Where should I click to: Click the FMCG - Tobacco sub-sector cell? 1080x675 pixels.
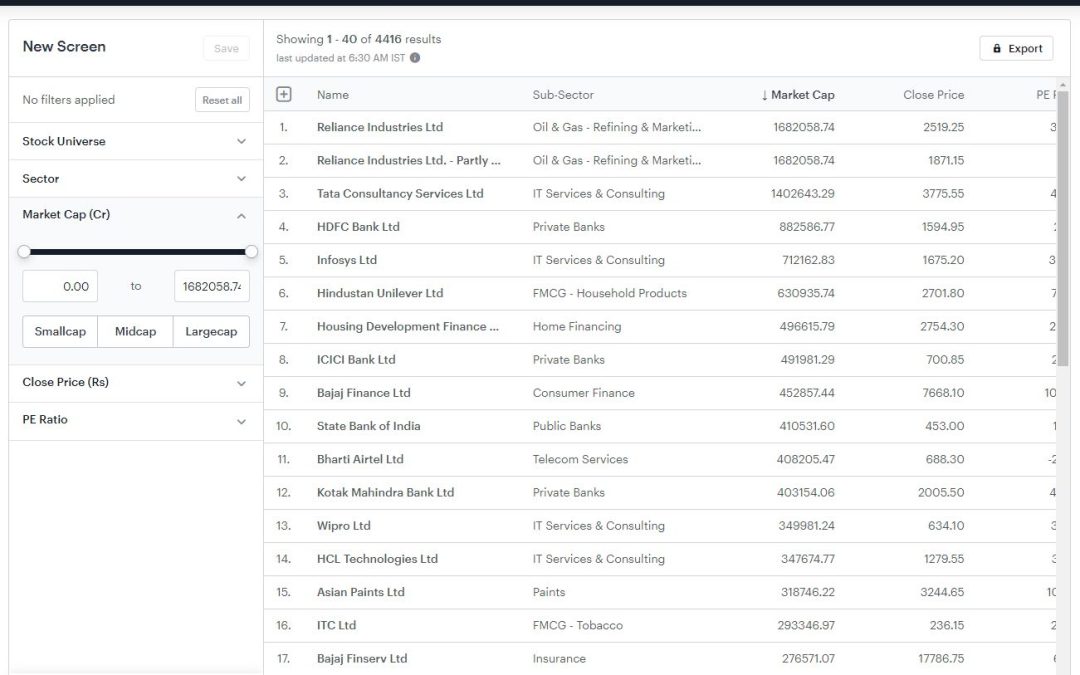(x=577, y=625)
